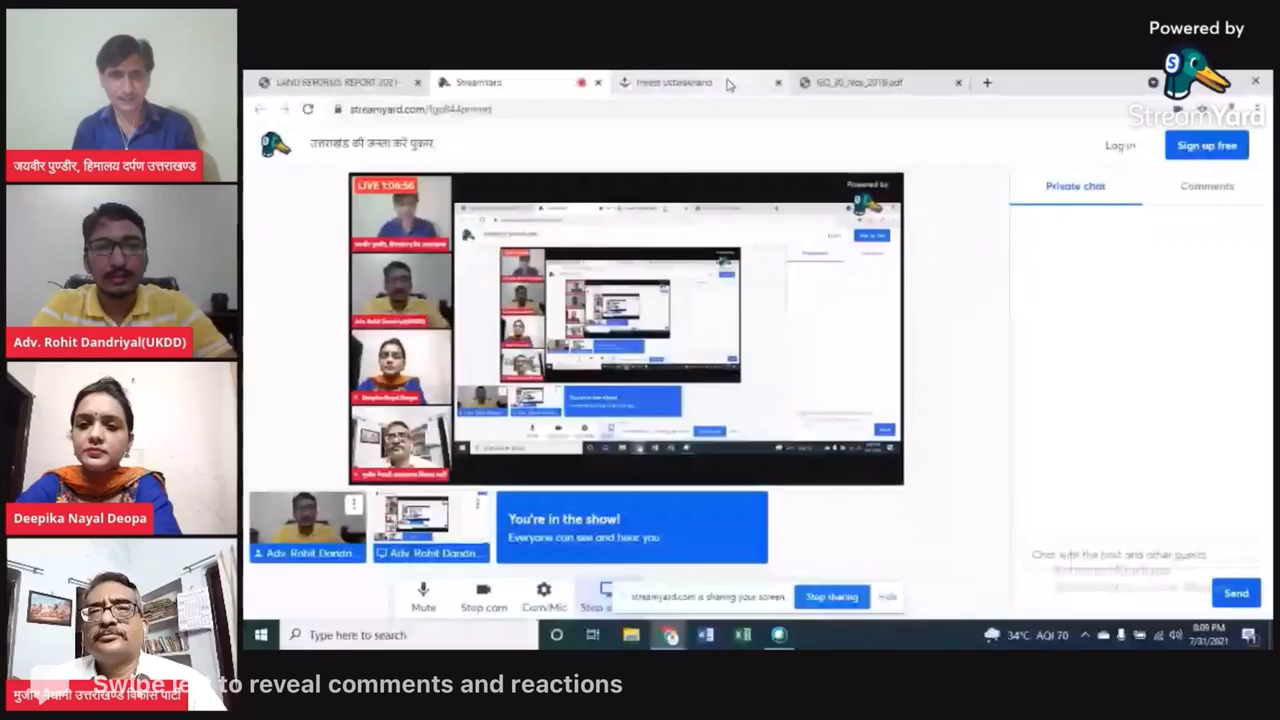The image size is (1280, 720).
Task: Open Excel from the taskbar
Action: pyautogui.click(x=742, y=635)
